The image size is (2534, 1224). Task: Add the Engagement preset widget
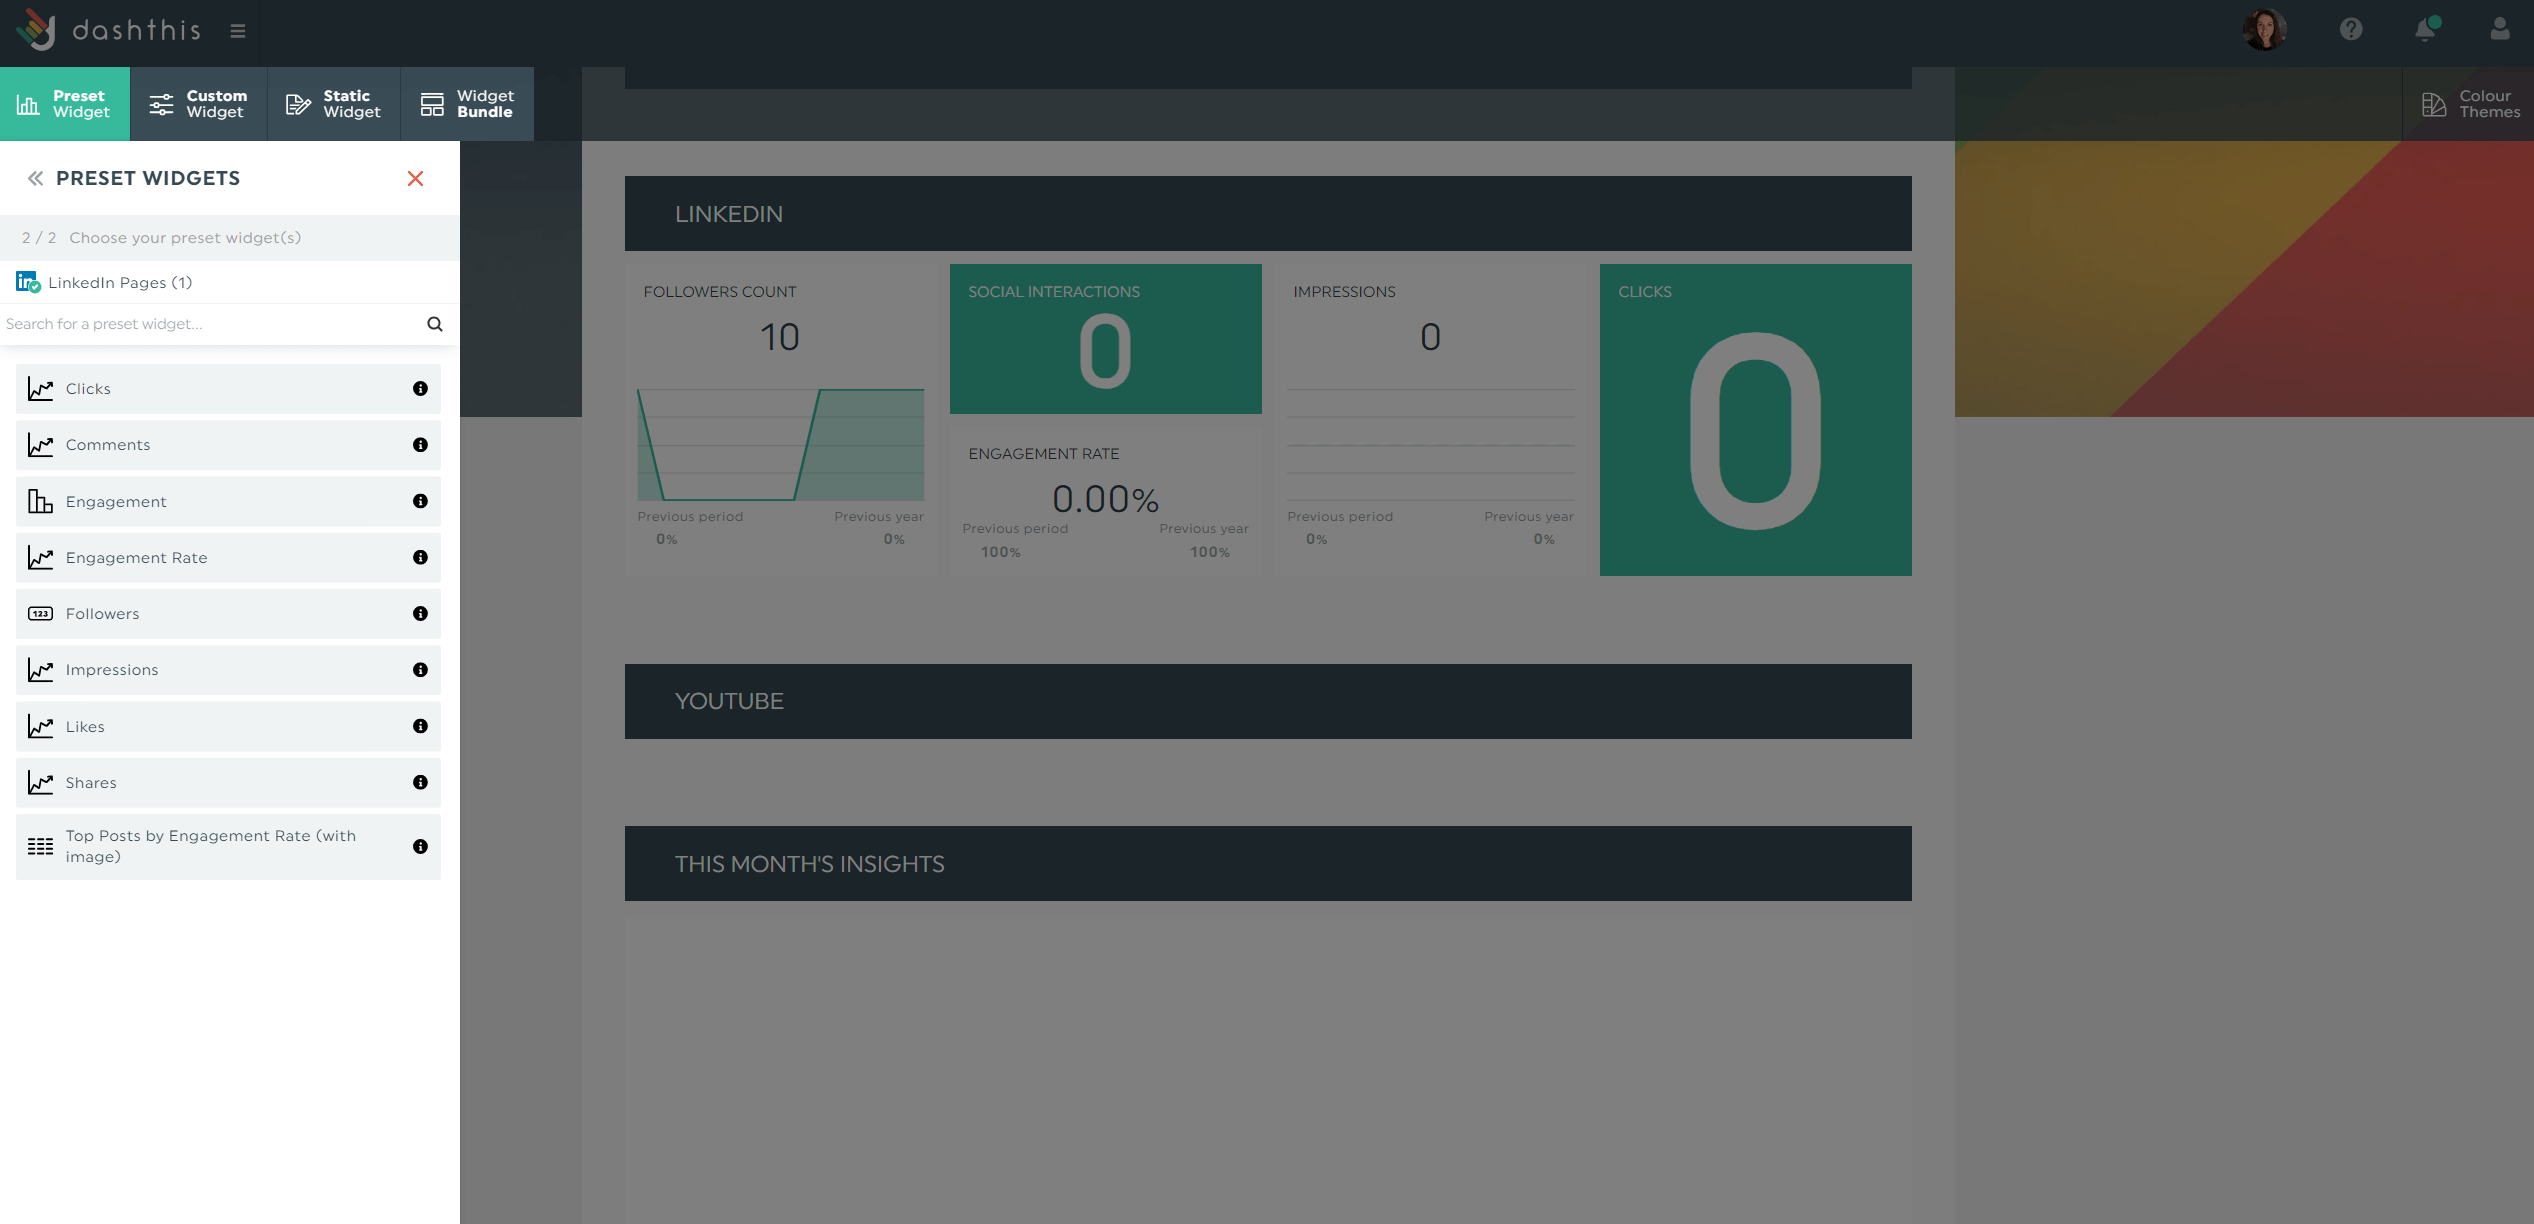point(228,502)
